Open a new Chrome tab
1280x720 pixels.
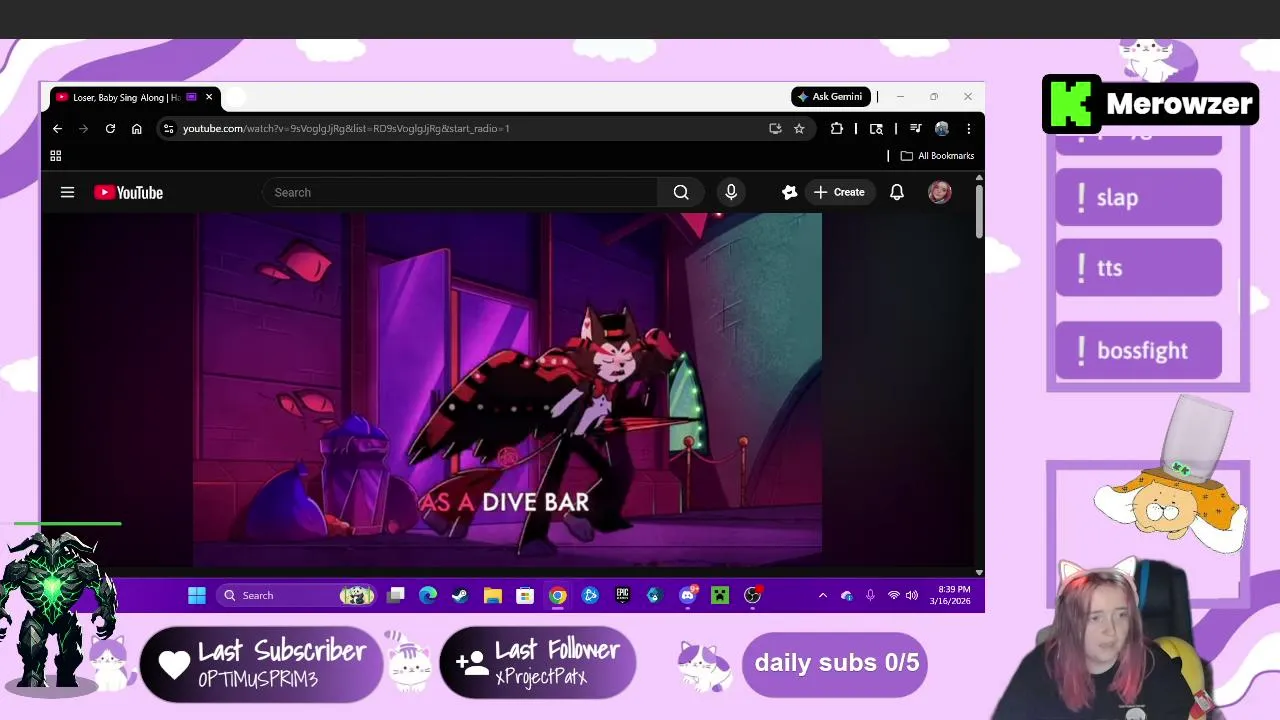pyautogui.click(x=236, y=97)
